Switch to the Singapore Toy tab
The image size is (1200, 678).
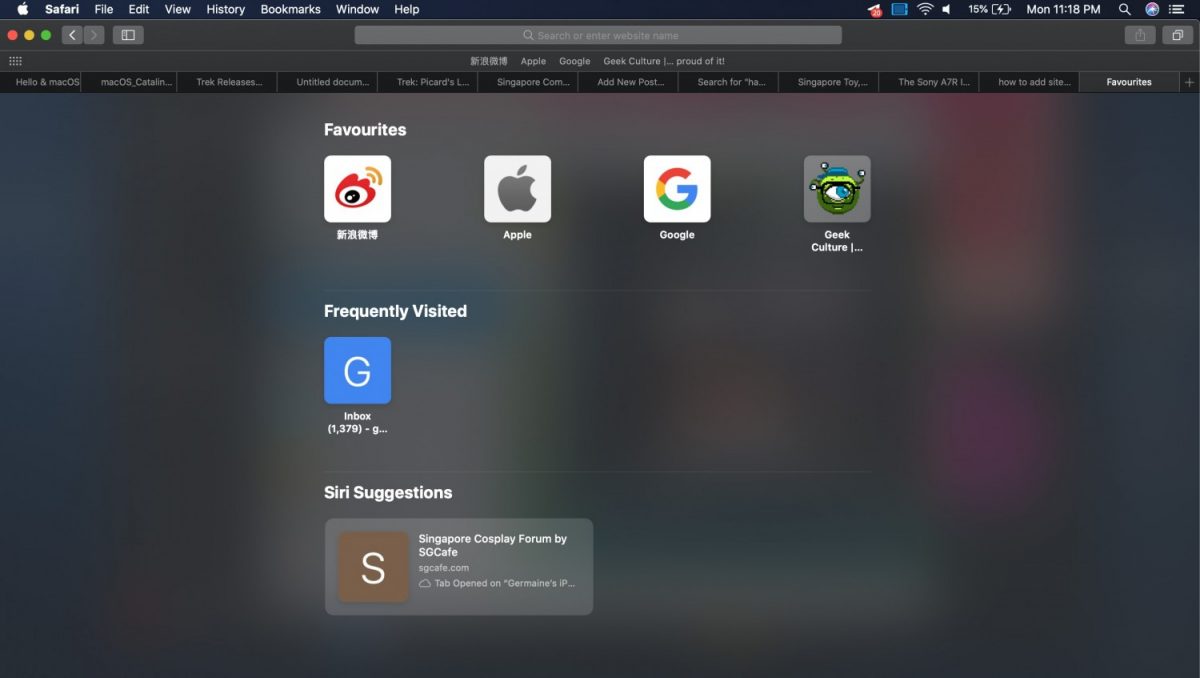[x=829, y=82]
